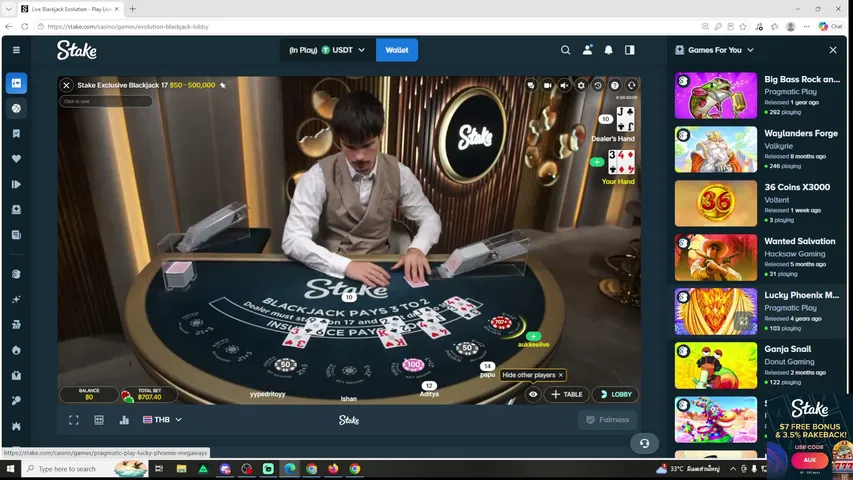Image resolution: width=853 pixels, height=480 pixels.
Task: Open Lucky Phoenix Megaways thumbnail
Action: coord(716,311)
